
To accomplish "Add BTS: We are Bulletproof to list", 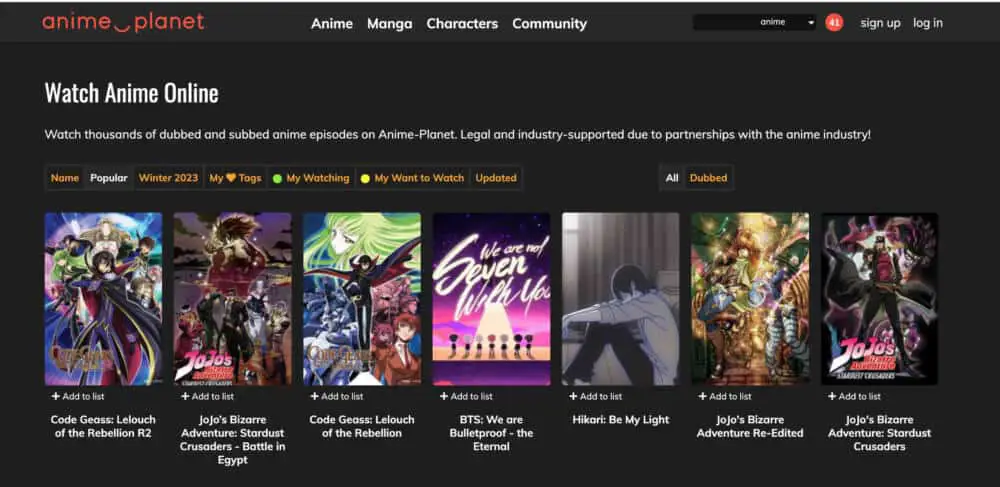I will [466, 396].
